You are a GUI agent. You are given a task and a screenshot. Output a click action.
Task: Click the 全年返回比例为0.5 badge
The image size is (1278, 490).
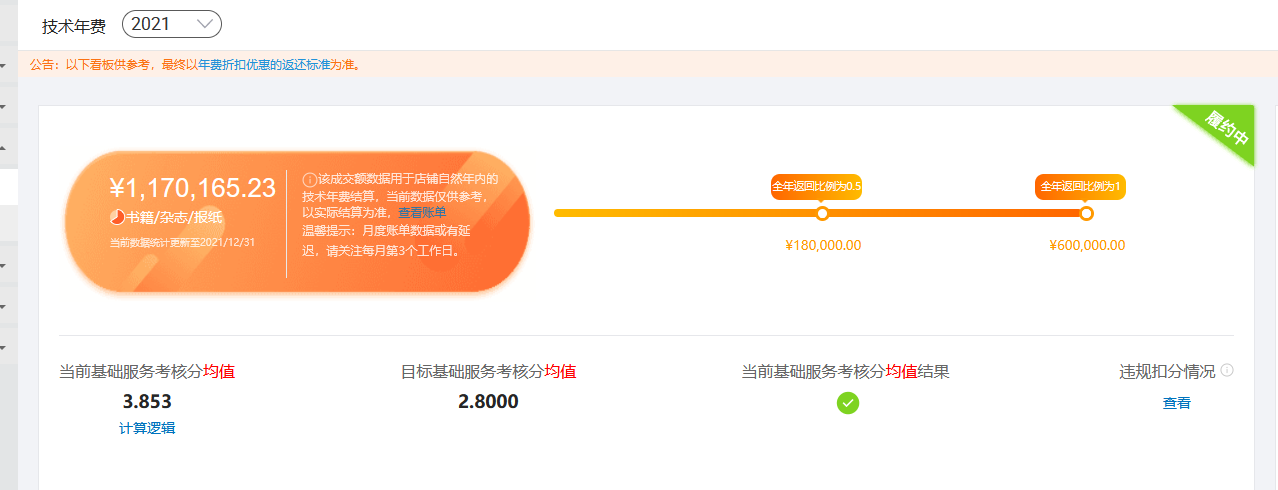click(x=816, y=187)
